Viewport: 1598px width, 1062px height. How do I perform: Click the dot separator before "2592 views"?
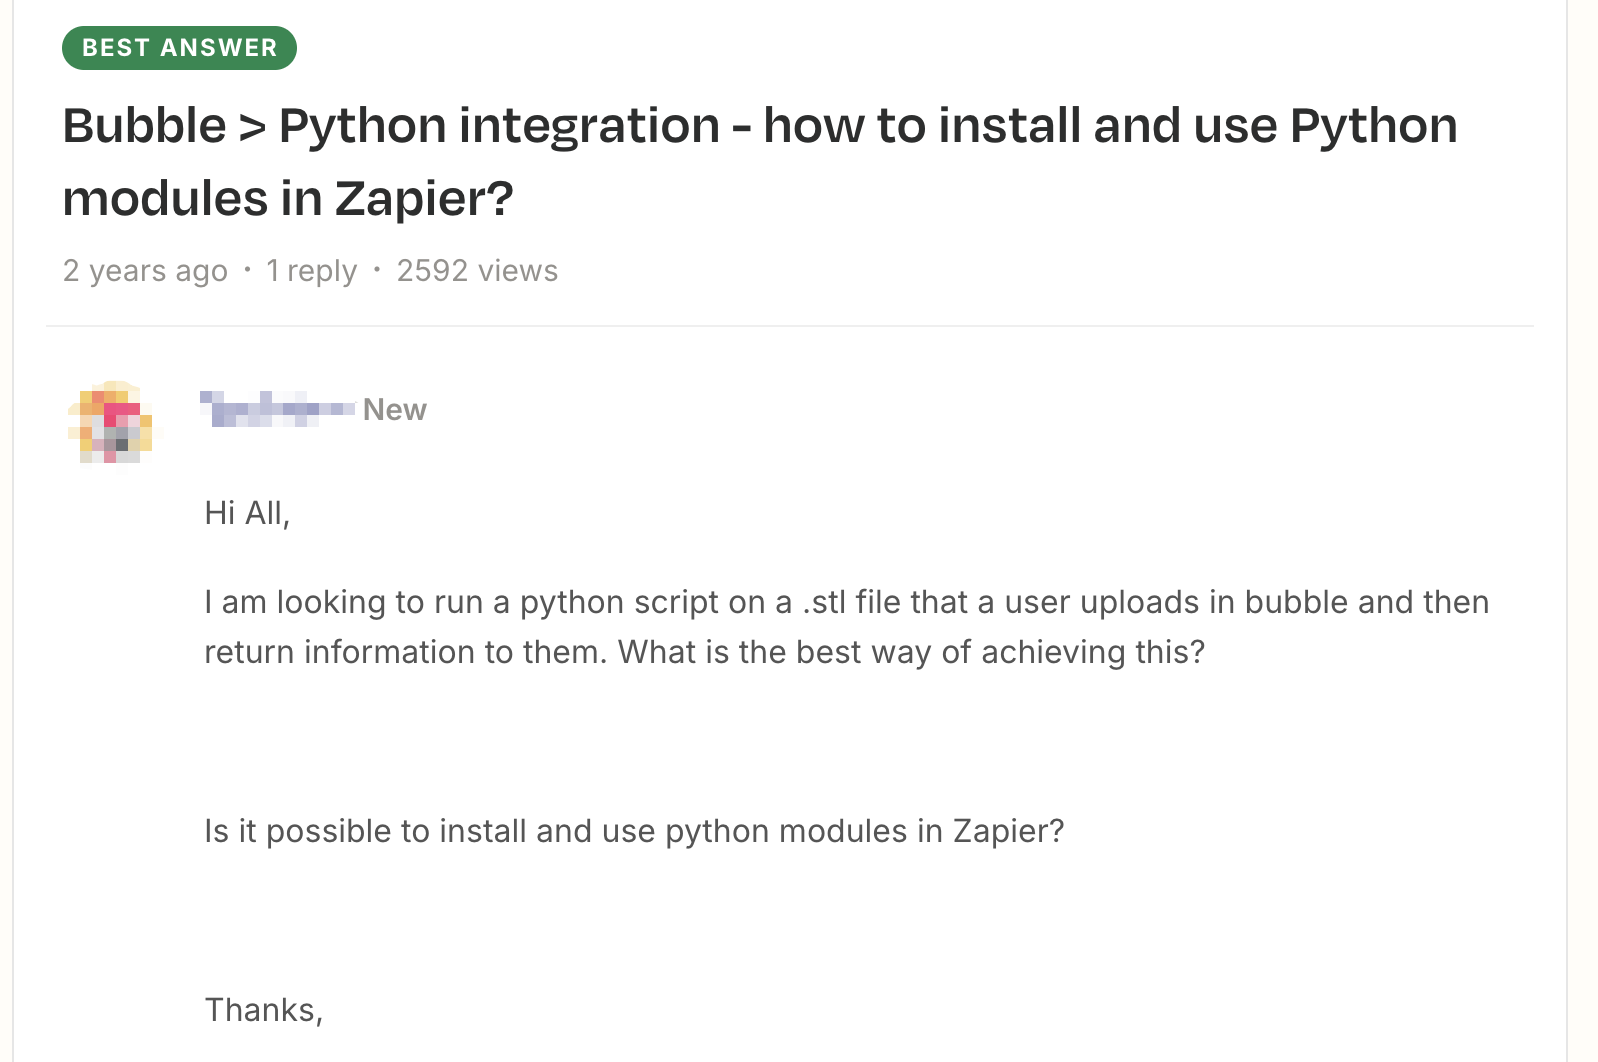(x=377, y=269)
